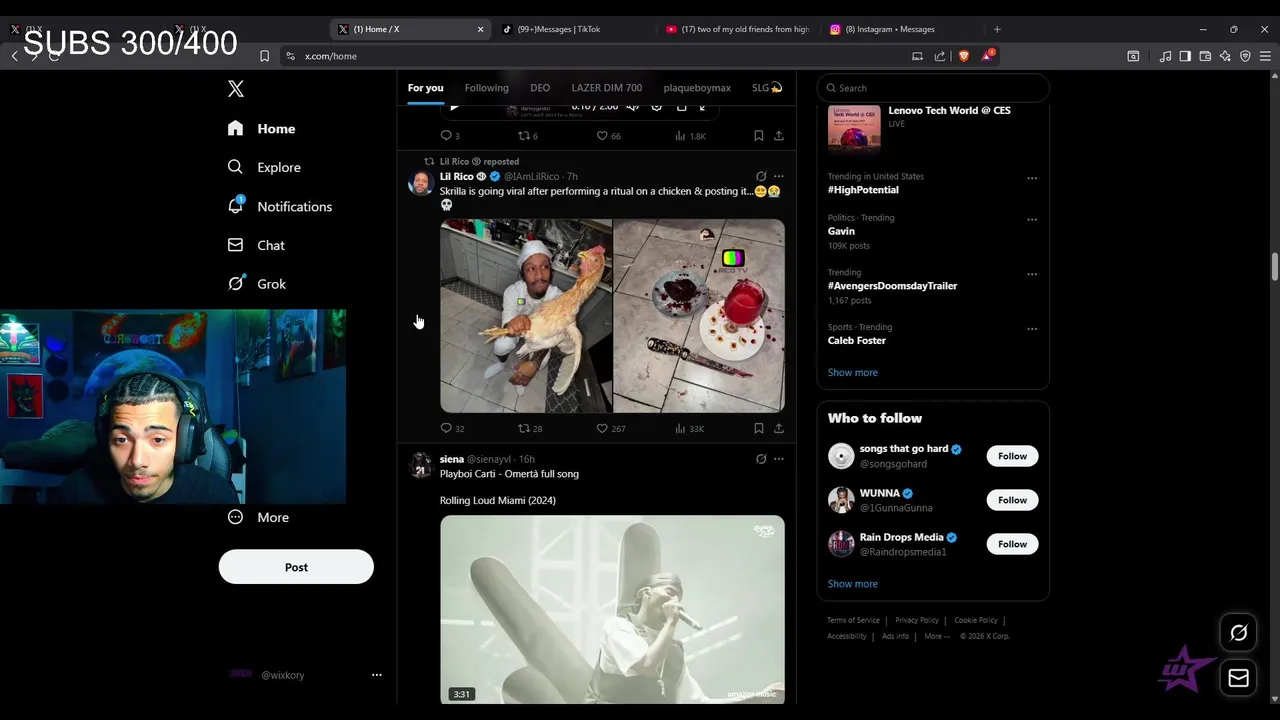
Task: Open Brave VPN shield icon
Action: [1245, 56]
